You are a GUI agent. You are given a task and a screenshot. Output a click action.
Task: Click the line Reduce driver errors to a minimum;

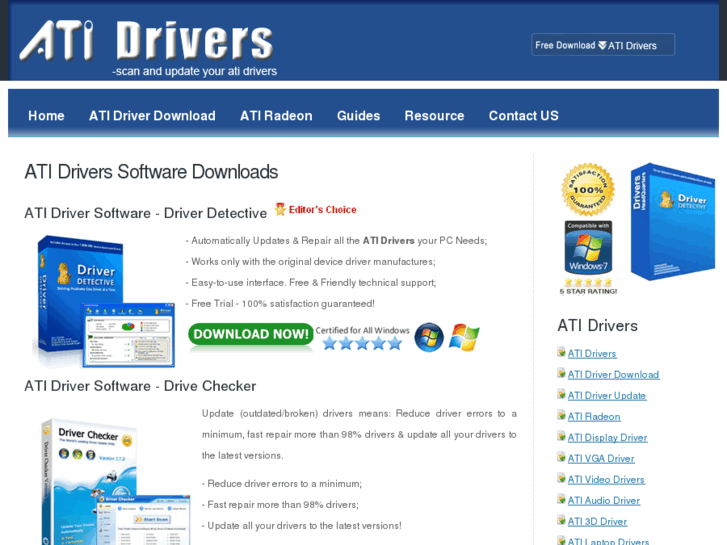281,483
